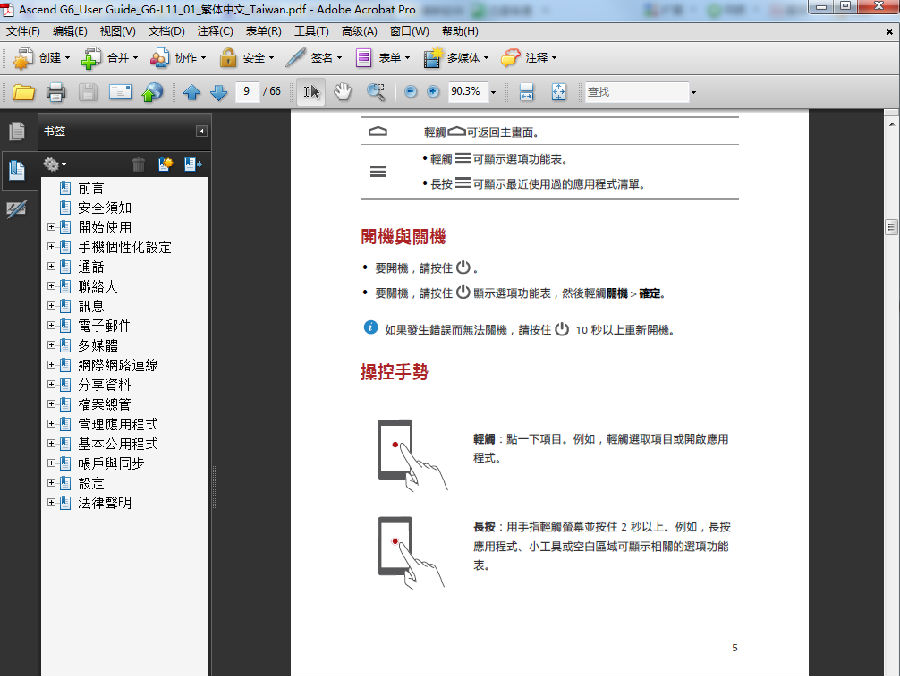The width and height of the screenshot is (900, 676).
Task: Open the 帮助(H) menu
Action: (460, 32)
